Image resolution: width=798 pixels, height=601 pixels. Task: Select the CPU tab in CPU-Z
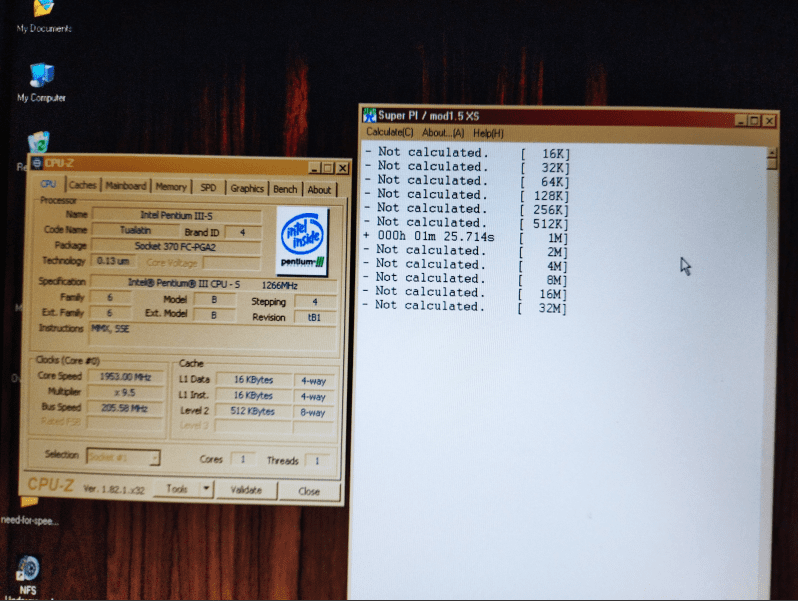[x=48, y=184]
